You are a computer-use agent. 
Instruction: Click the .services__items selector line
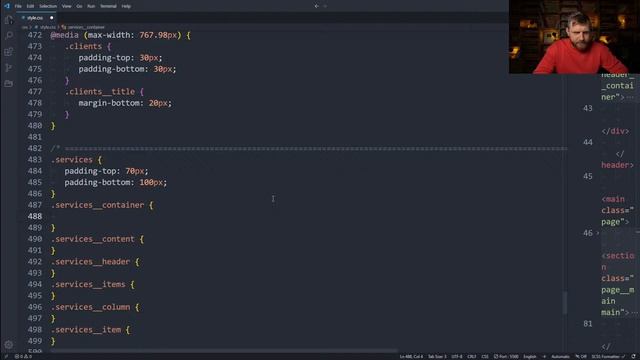tap(88, 284)
